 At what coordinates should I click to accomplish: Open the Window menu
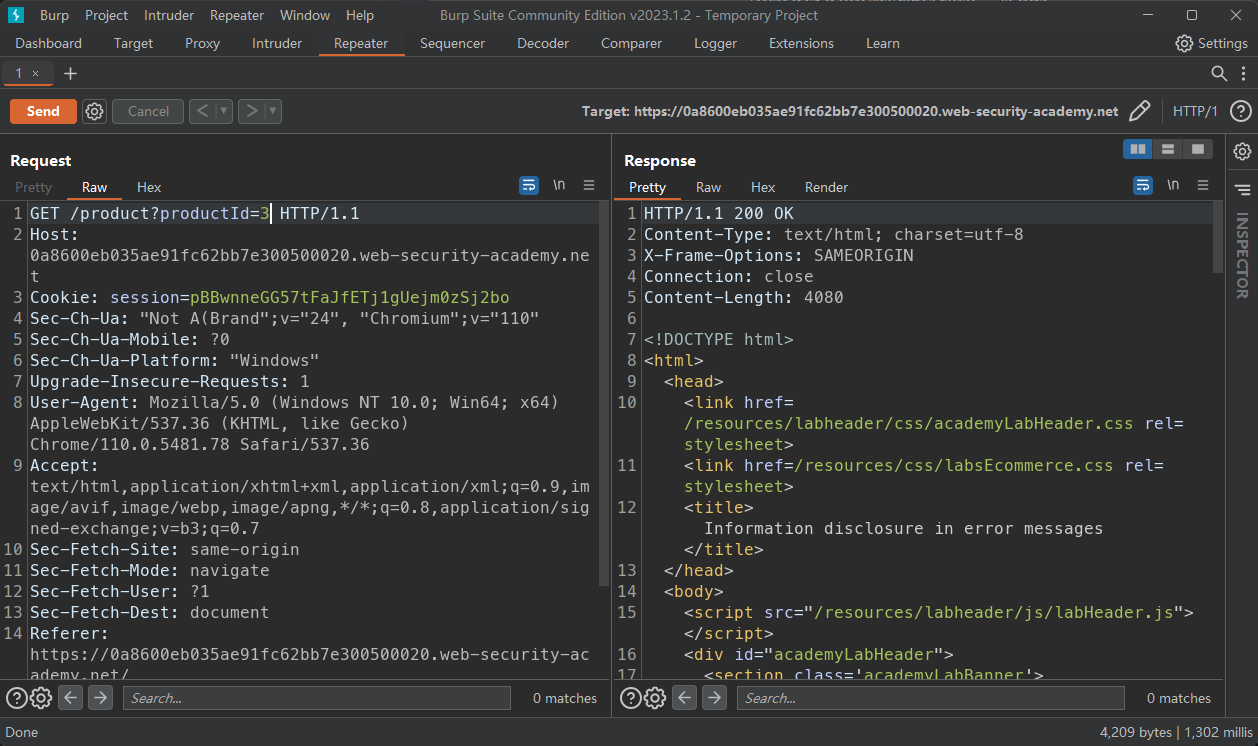click(x=305, y=15)
